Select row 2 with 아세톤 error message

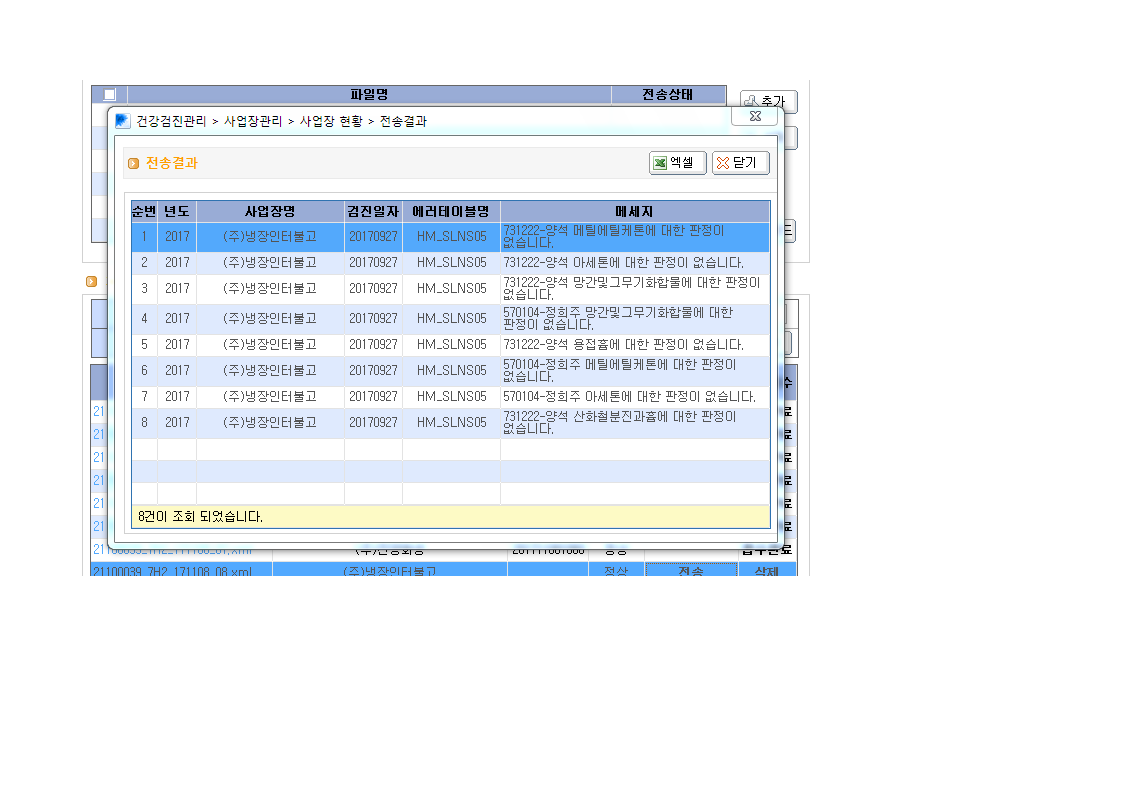[x=450, y=263]
